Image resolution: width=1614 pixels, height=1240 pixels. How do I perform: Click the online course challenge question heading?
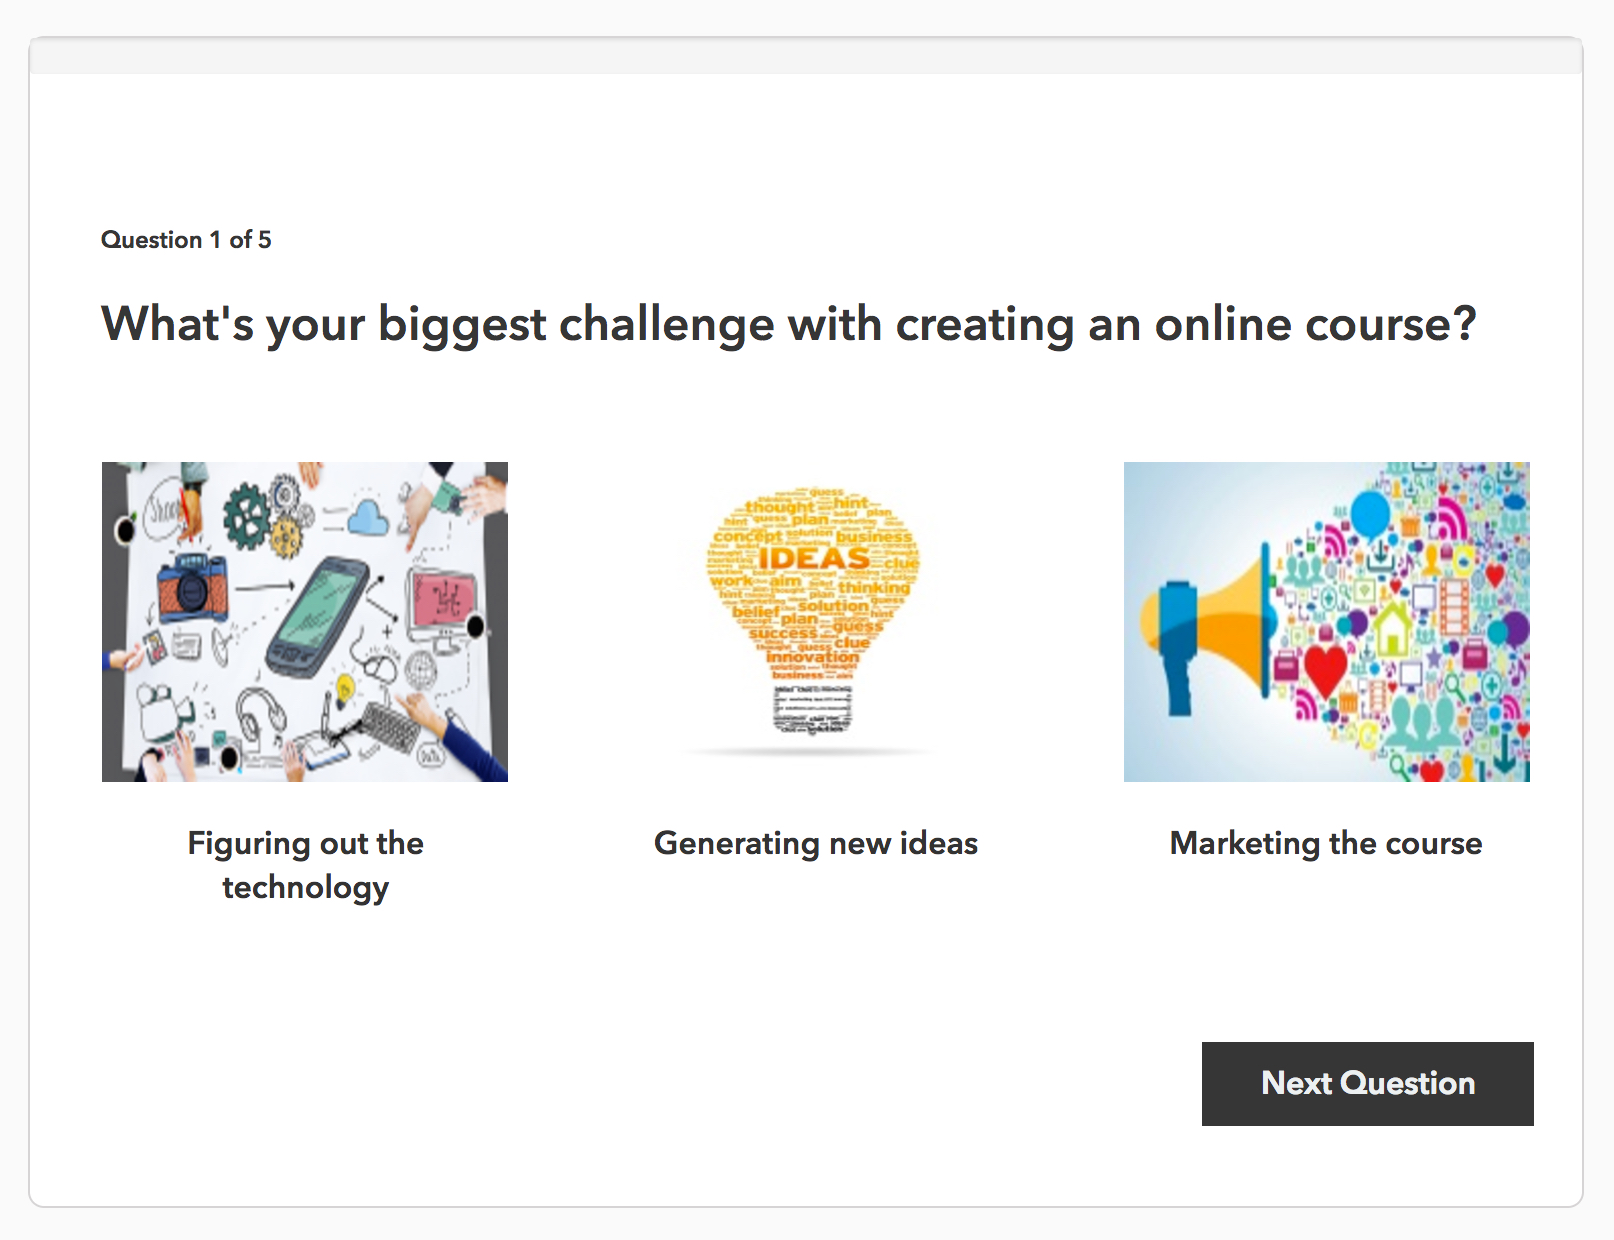click(x=788, y=324)
